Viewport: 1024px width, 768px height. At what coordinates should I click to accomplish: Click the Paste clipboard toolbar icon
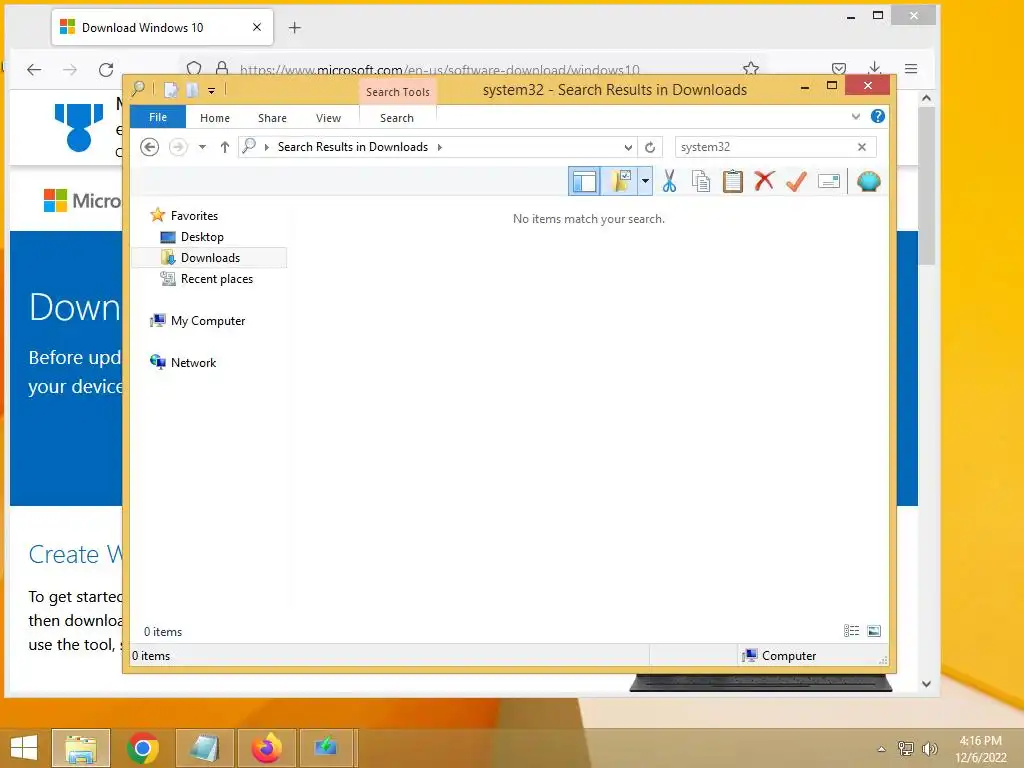733,181
